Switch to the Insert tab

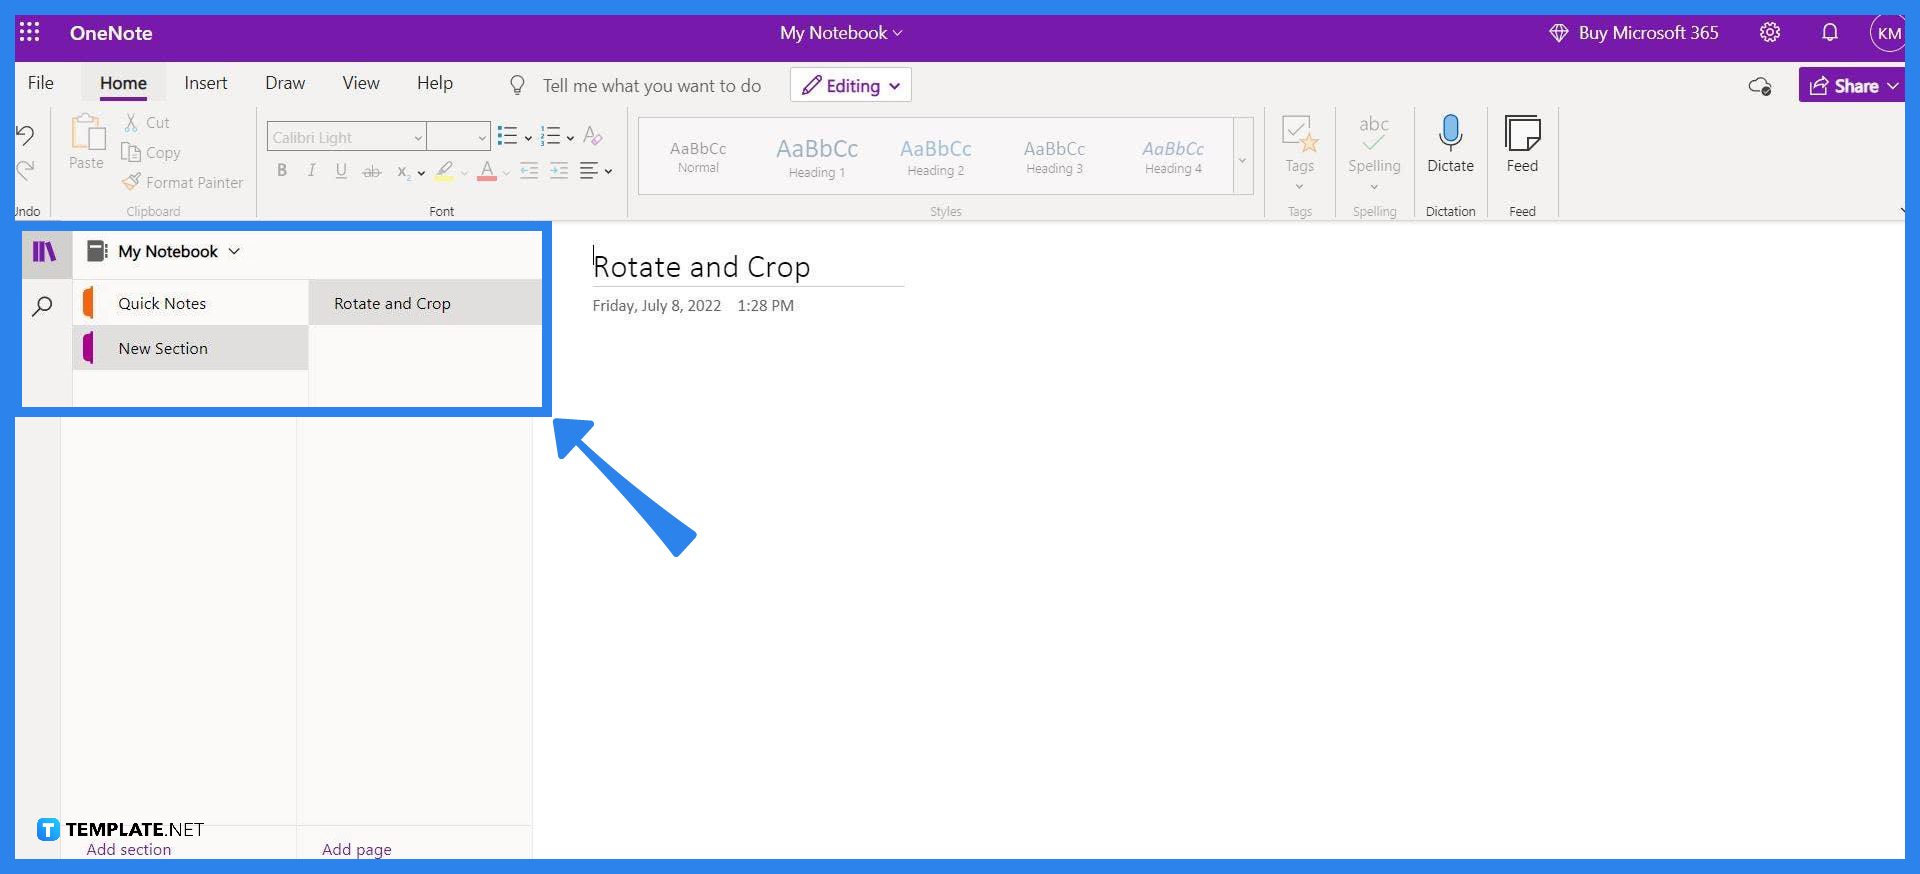pos(206,83)
